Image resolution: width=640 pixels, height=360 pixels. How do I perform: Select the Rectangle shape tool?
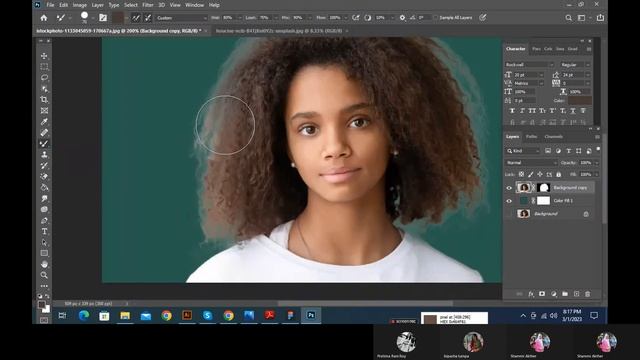[44, 253]
